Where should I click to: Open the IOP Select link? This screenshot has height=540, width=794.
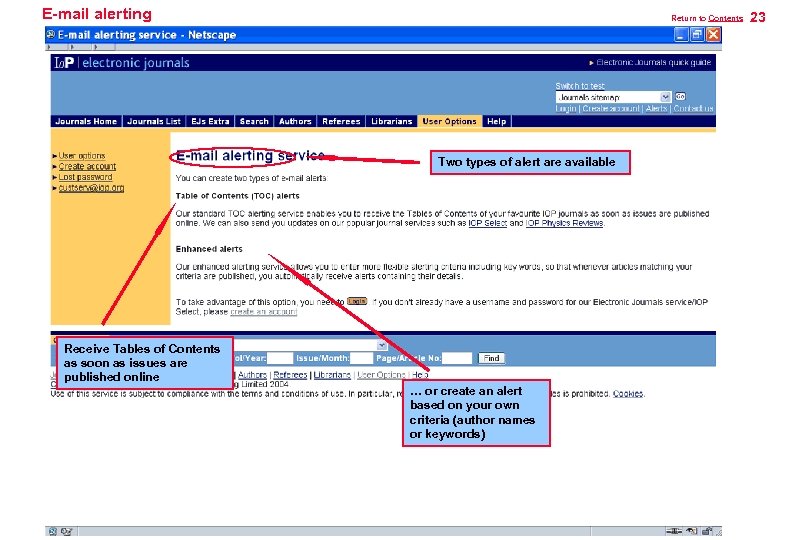(x=488, y=223)
